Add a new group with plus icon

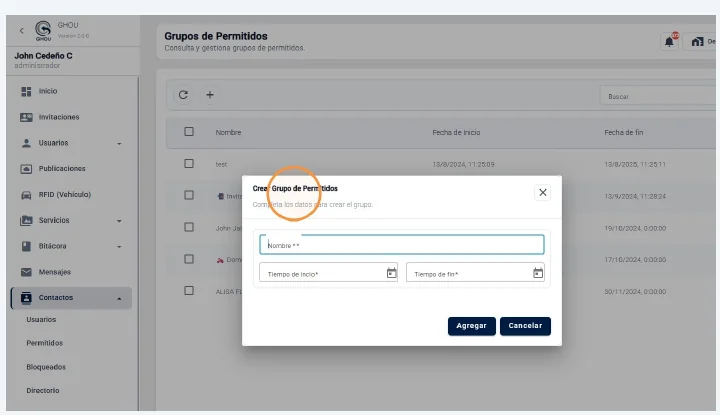210,95
